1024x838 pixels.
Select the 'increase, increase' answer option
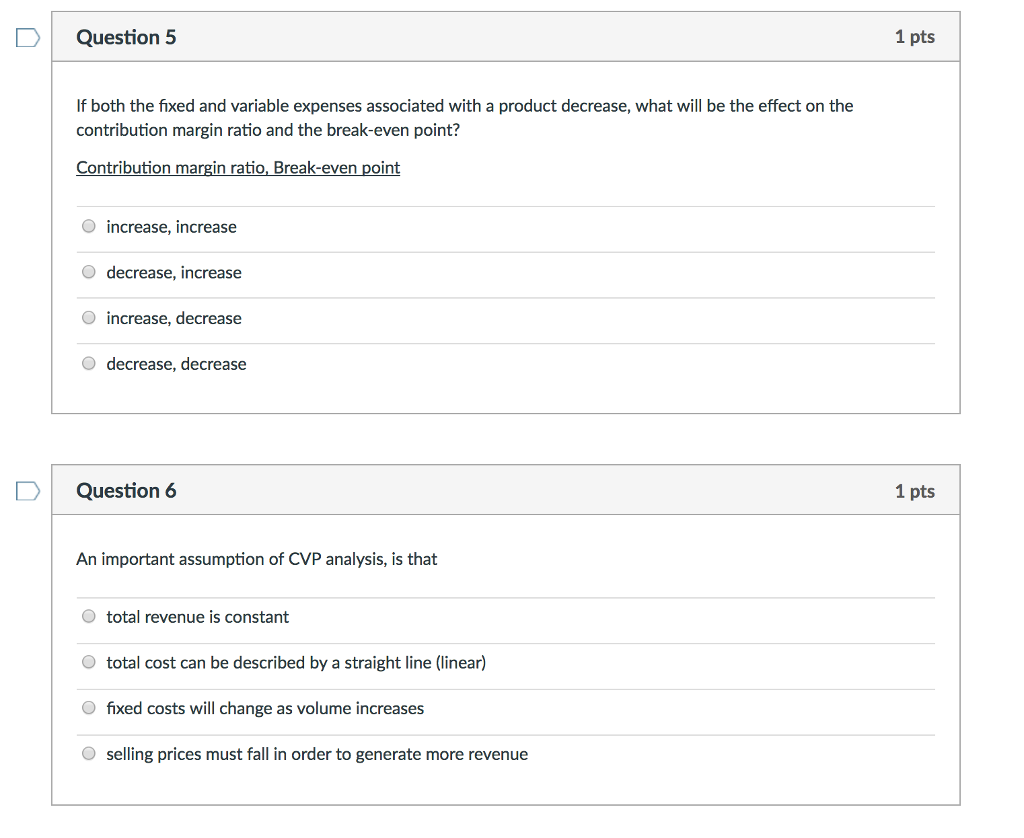[x=88, y=226]
